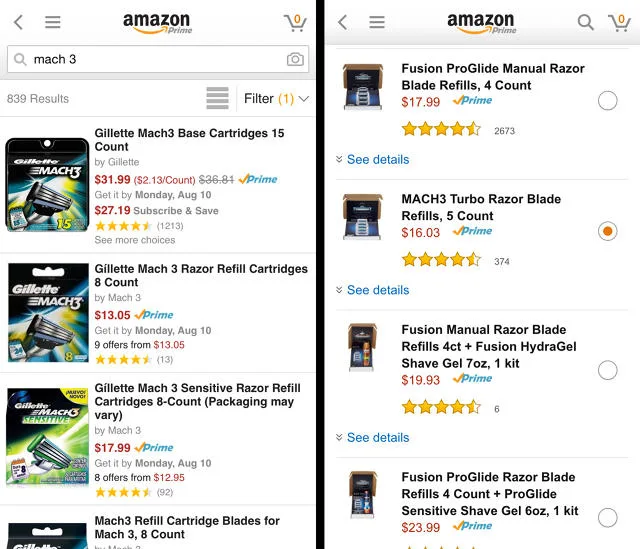This screenshot has height=549, width=640.
Task: Open hamburger menu on left screen
Action: coord(53,22)
